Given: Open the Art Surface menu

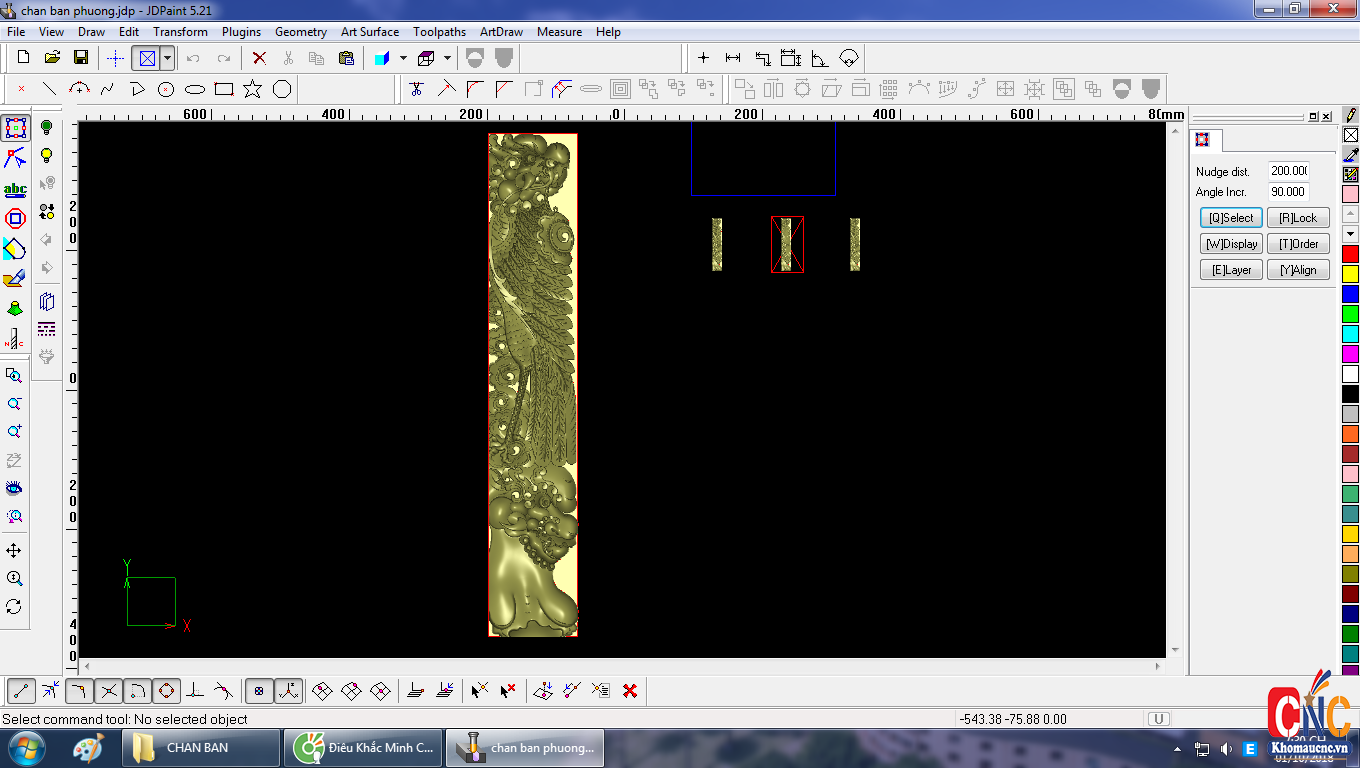Looking at the screenshot, I should click(369, 32).
